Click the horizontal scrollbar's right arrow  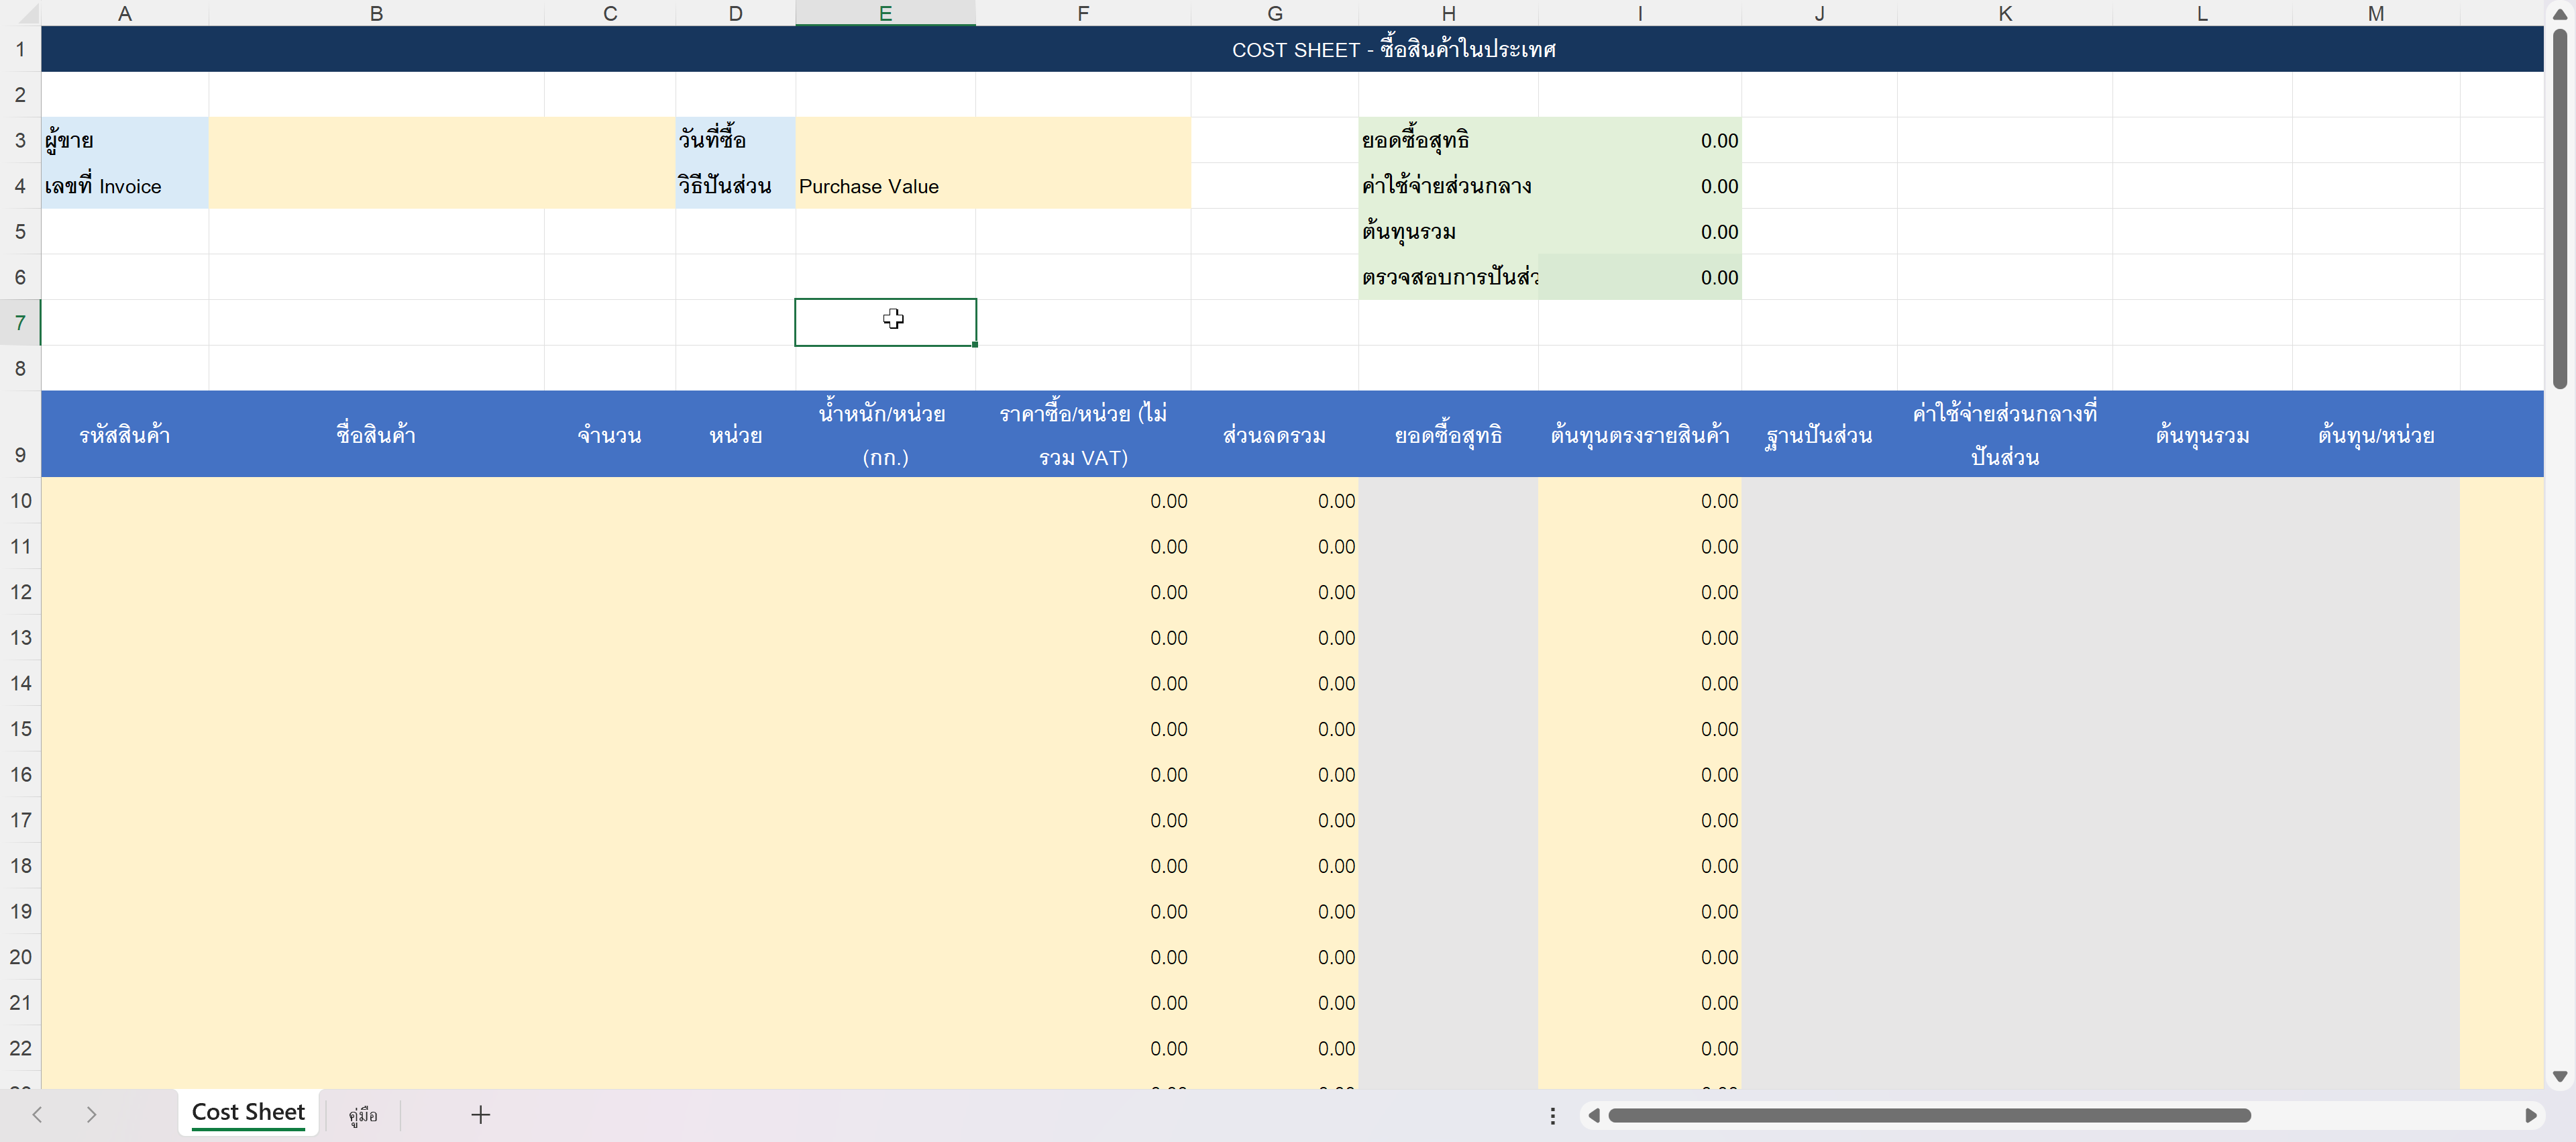[x=2531, y=1115]
